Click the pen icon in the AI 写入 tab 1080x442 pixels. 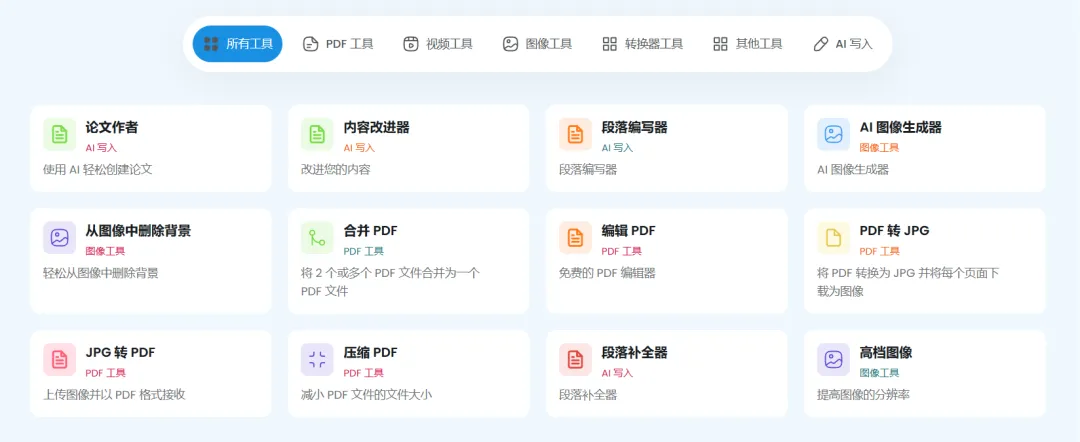[820, 44]
